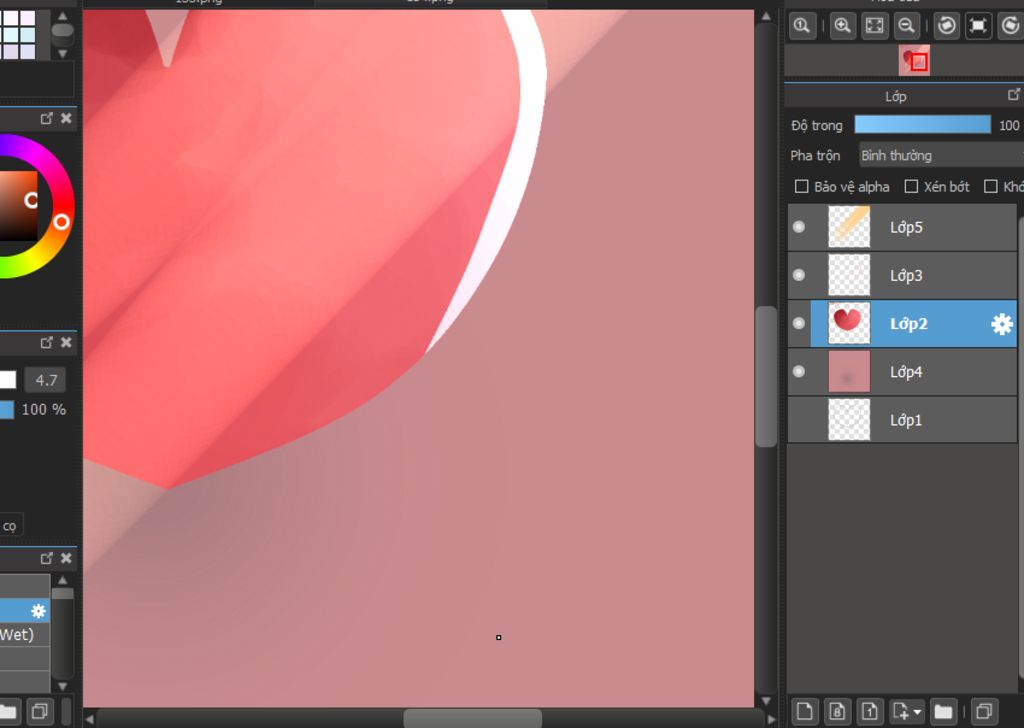Image resolution: width=1024 pixels, height=728 pixels.
Task: Open Lớp2 layer settings gear
Action: pyautogui.click(x=1002, y=324)
